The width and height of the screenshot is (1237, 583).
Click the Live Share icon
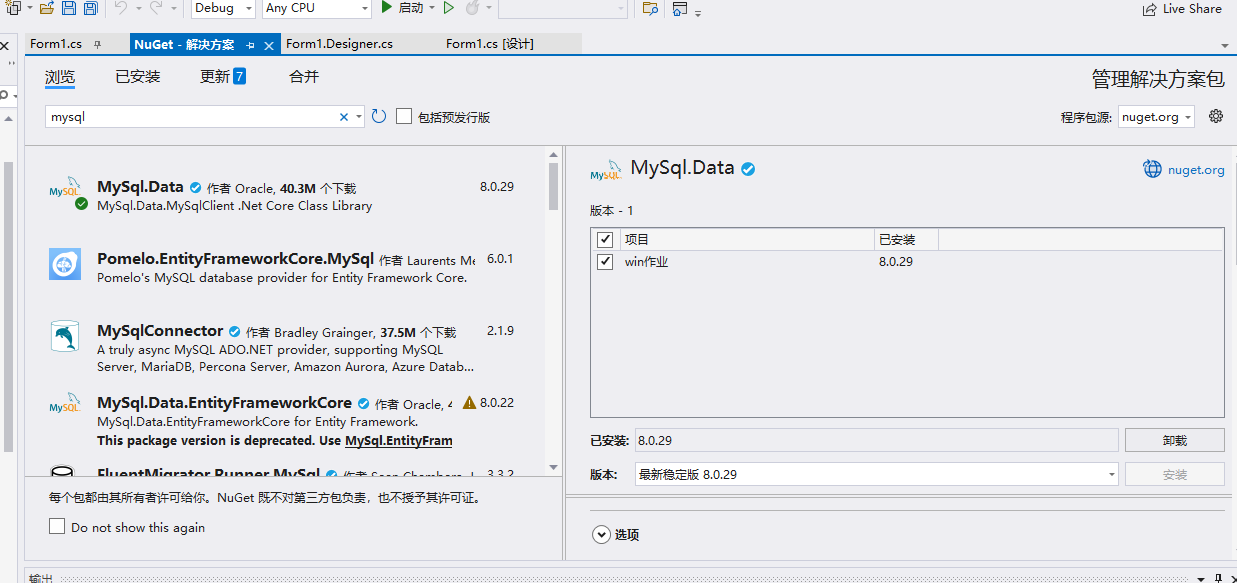tap(1150, 9)
